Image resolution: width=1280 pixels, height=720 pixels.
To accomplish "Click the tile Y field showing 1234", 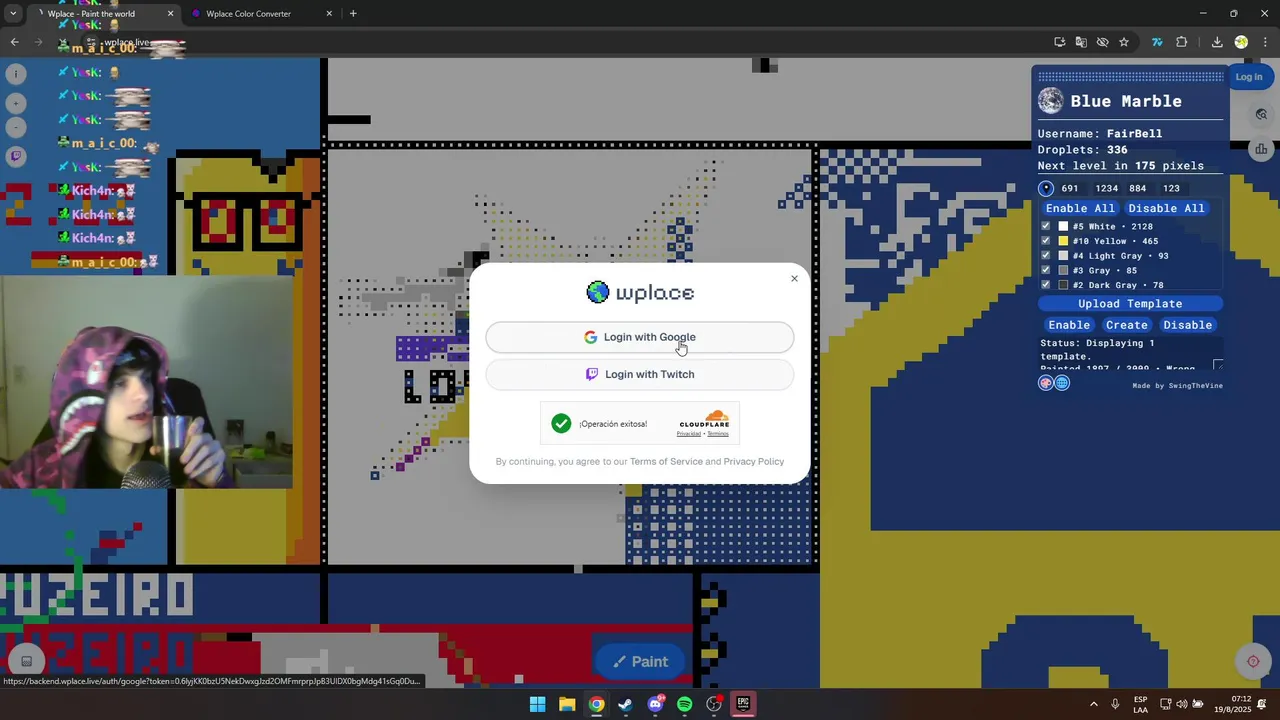I will pos(1106,188).
